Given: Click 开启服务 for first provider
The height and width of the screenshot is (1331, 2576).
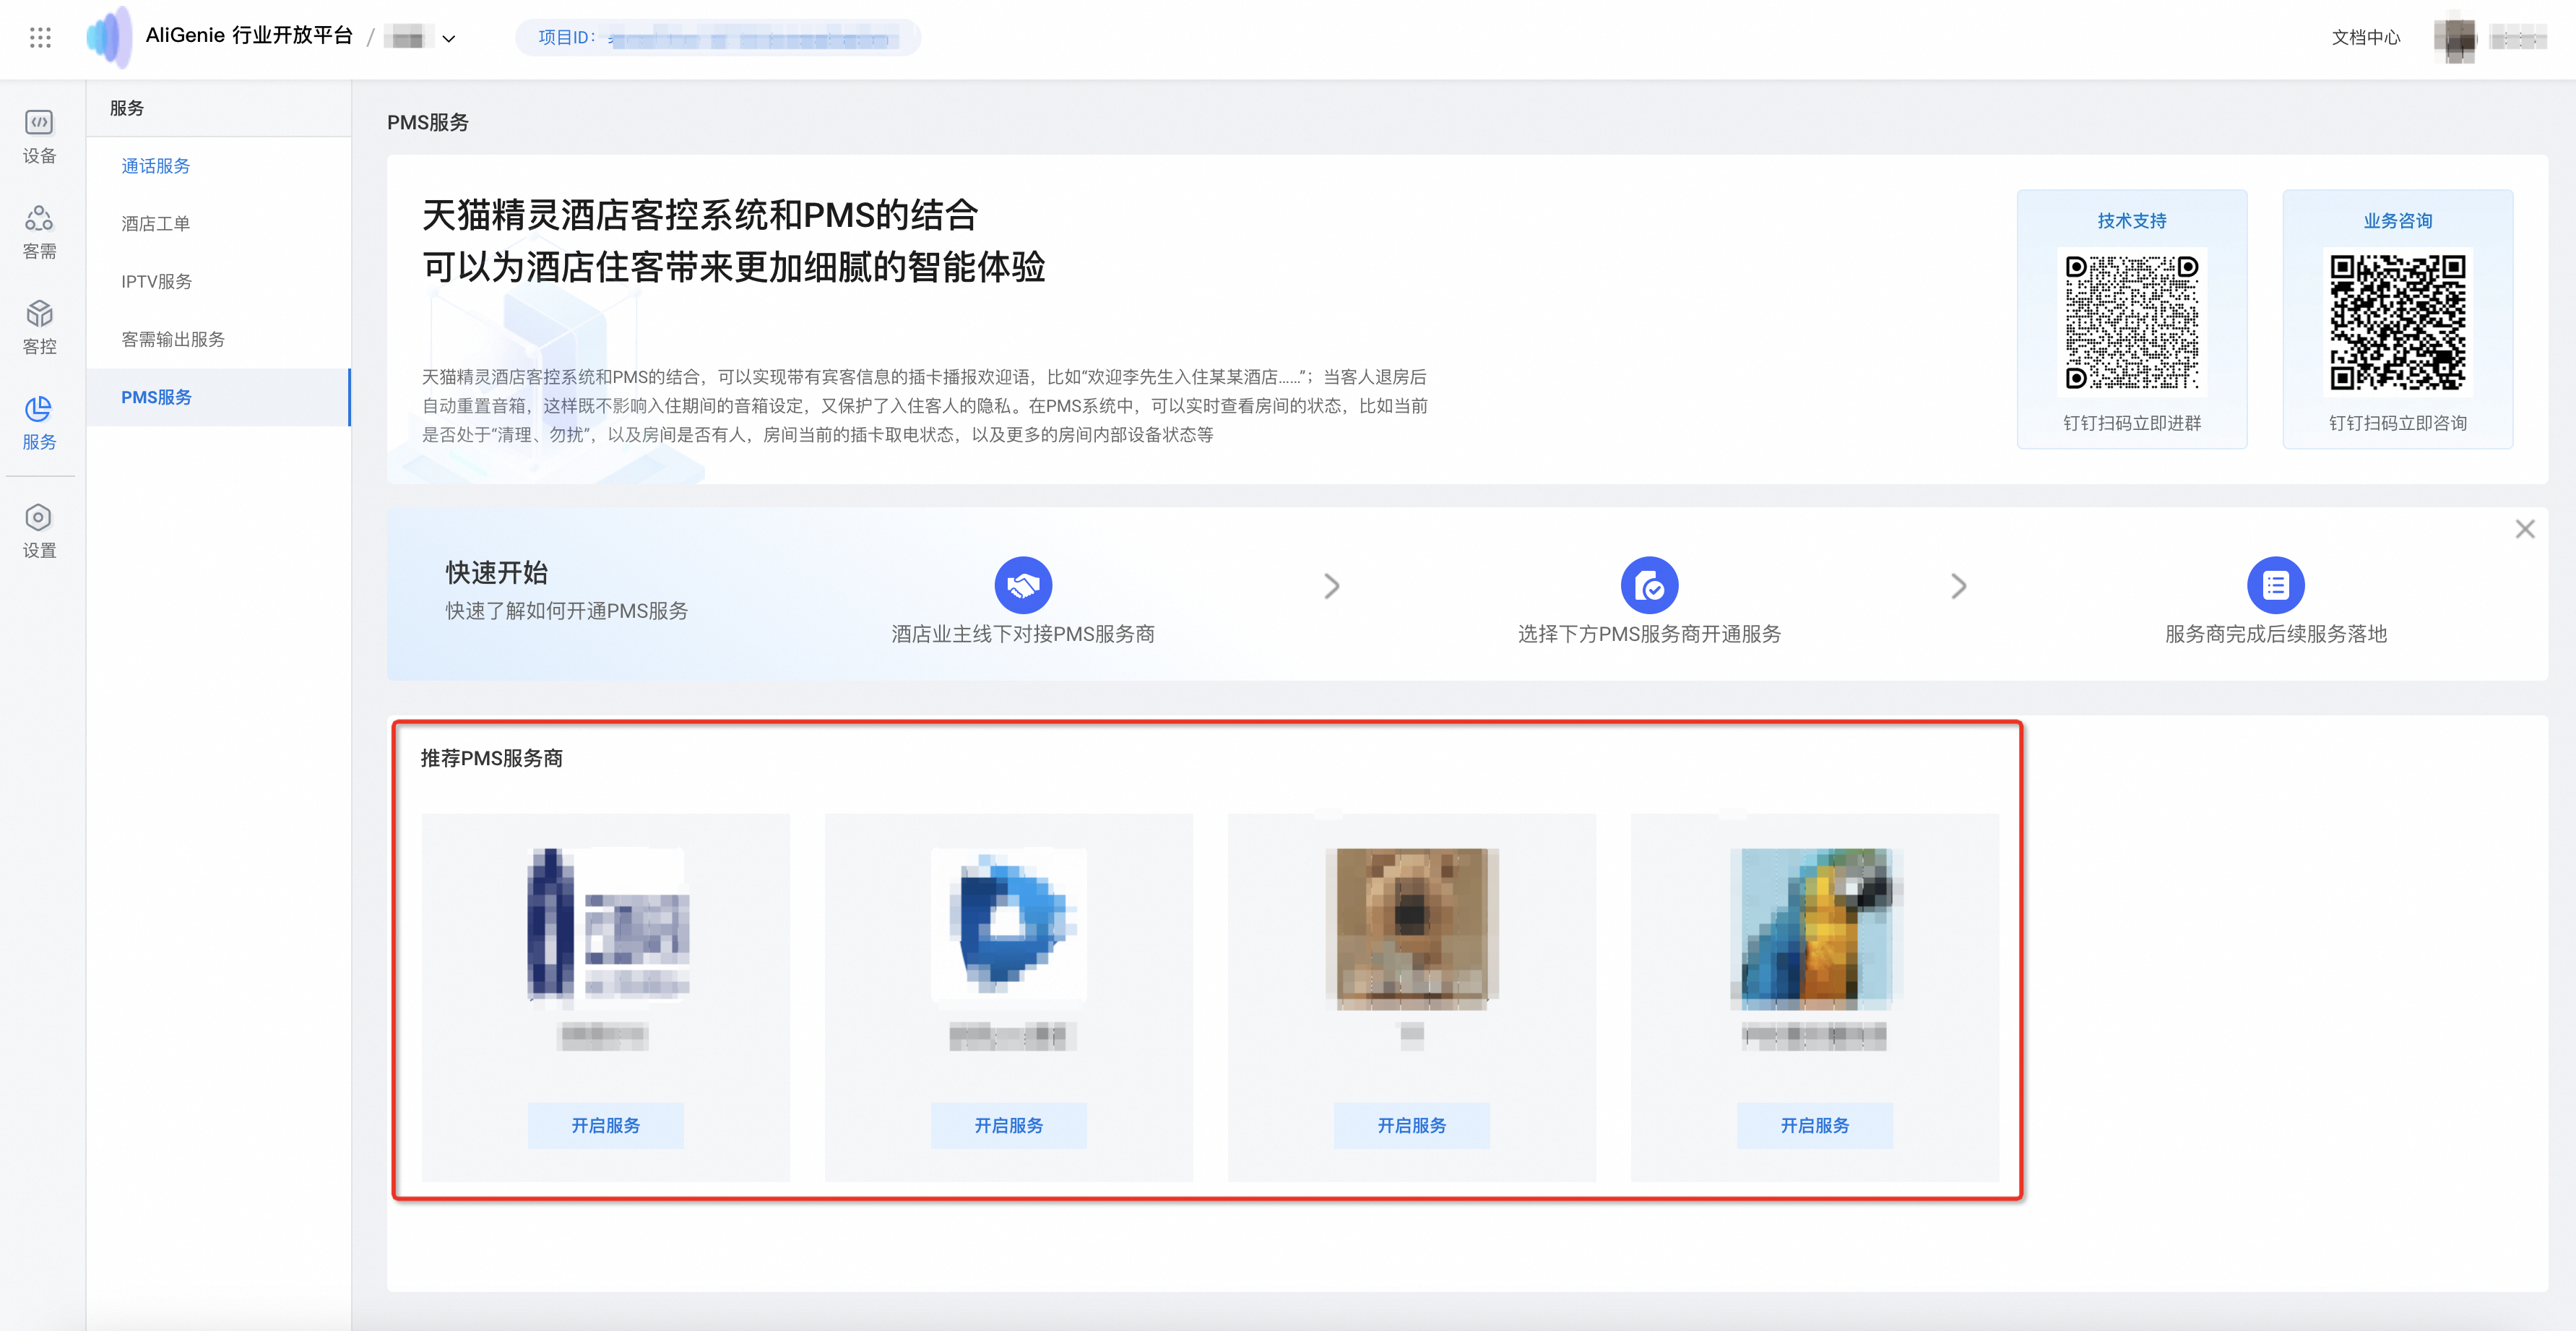Looking at the screenshot, I should [605, 1126].
